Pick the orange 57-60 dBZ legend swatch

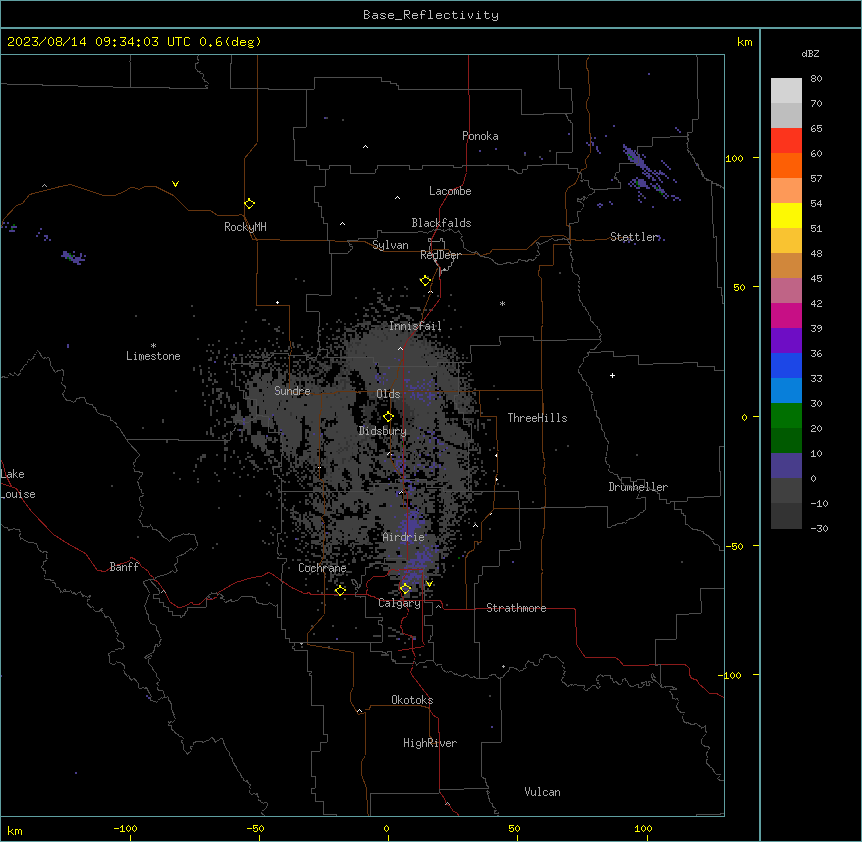click(786, 165)
